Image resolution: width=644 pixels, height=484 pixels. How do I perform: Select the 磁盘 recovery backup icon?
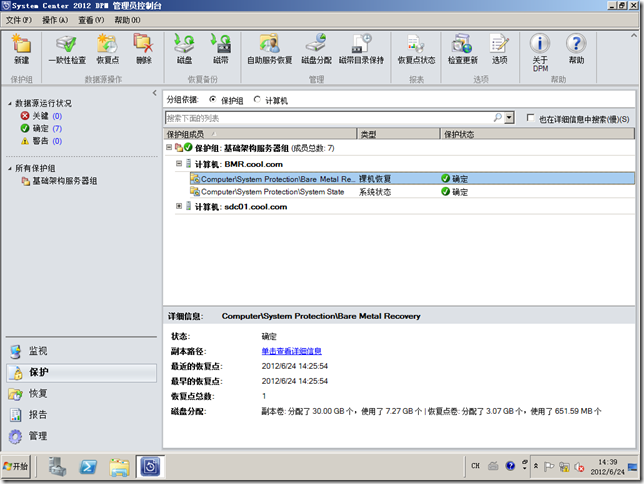pos(184,49)
